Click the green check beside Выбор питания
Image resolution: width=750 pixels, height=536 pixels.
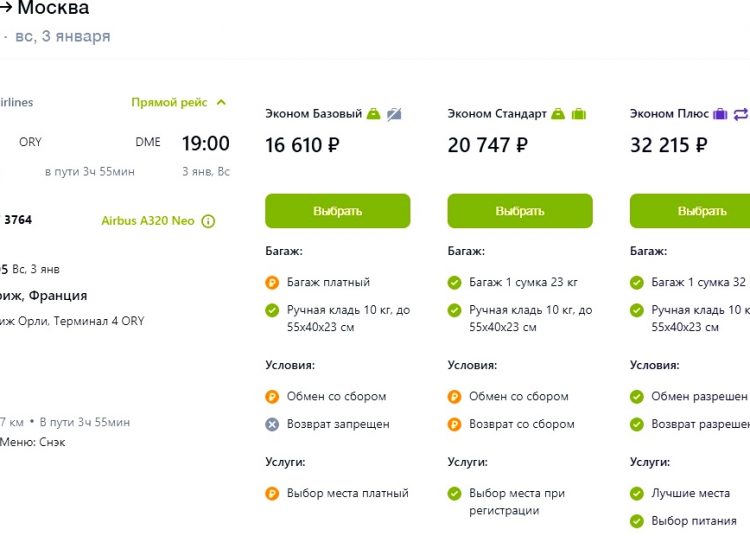point(637,521)
